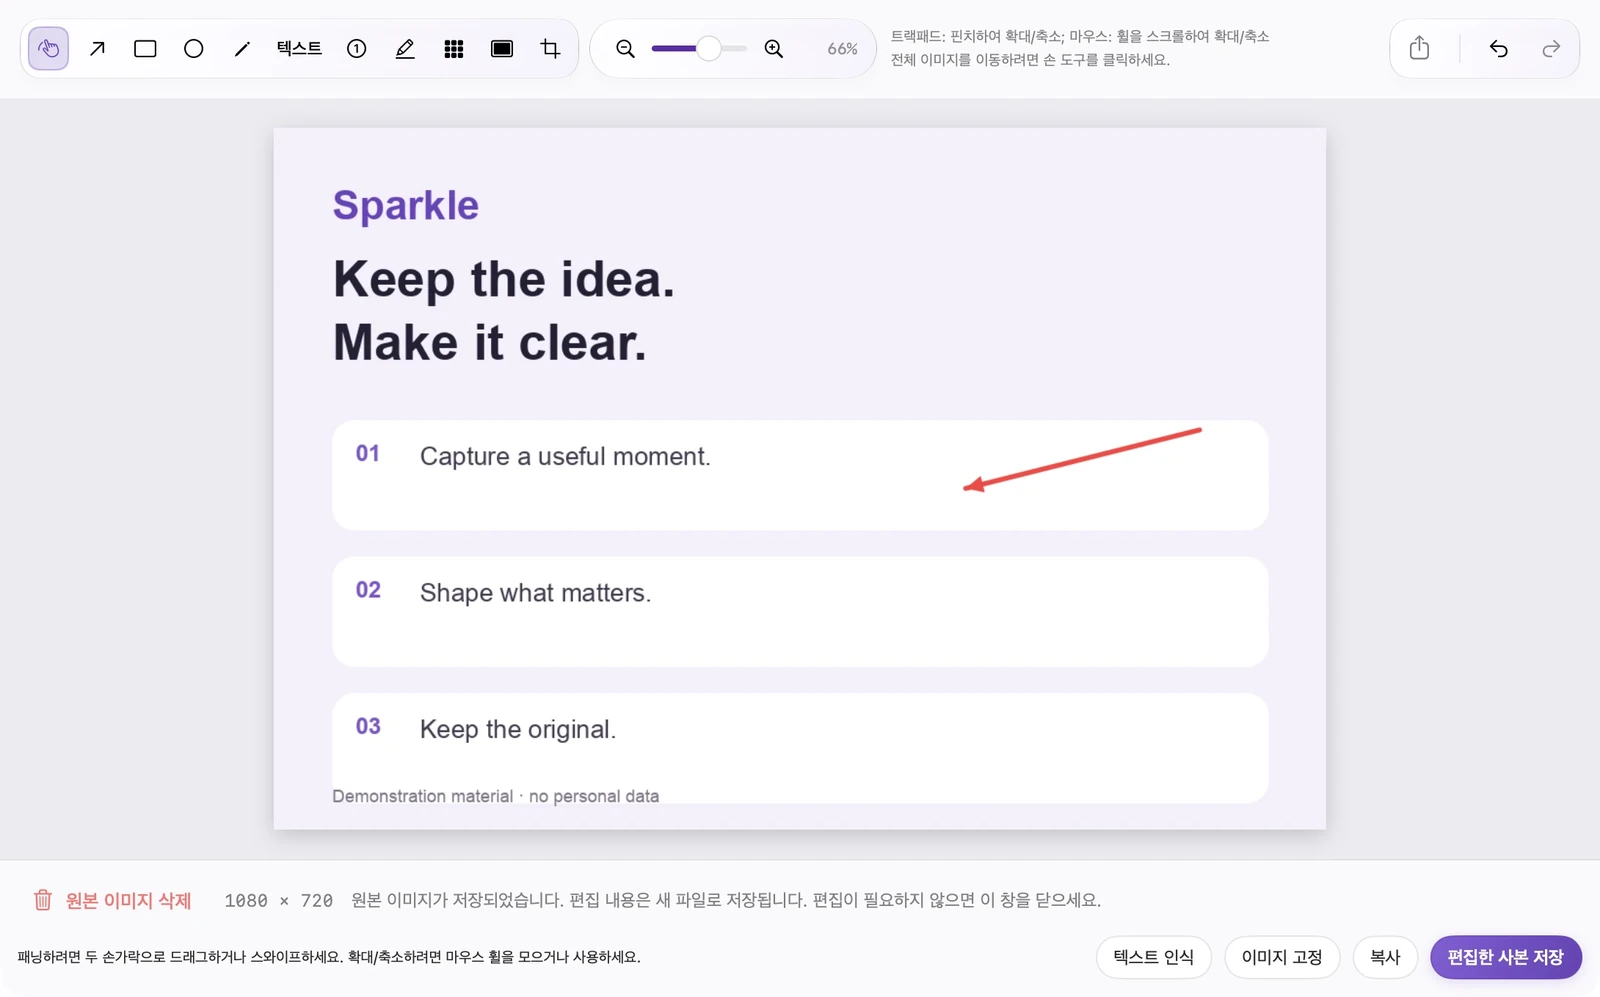Viewport: 1600px width, 997px height.
Task: Click the 66% zoom percentage value
Action: 842,48
